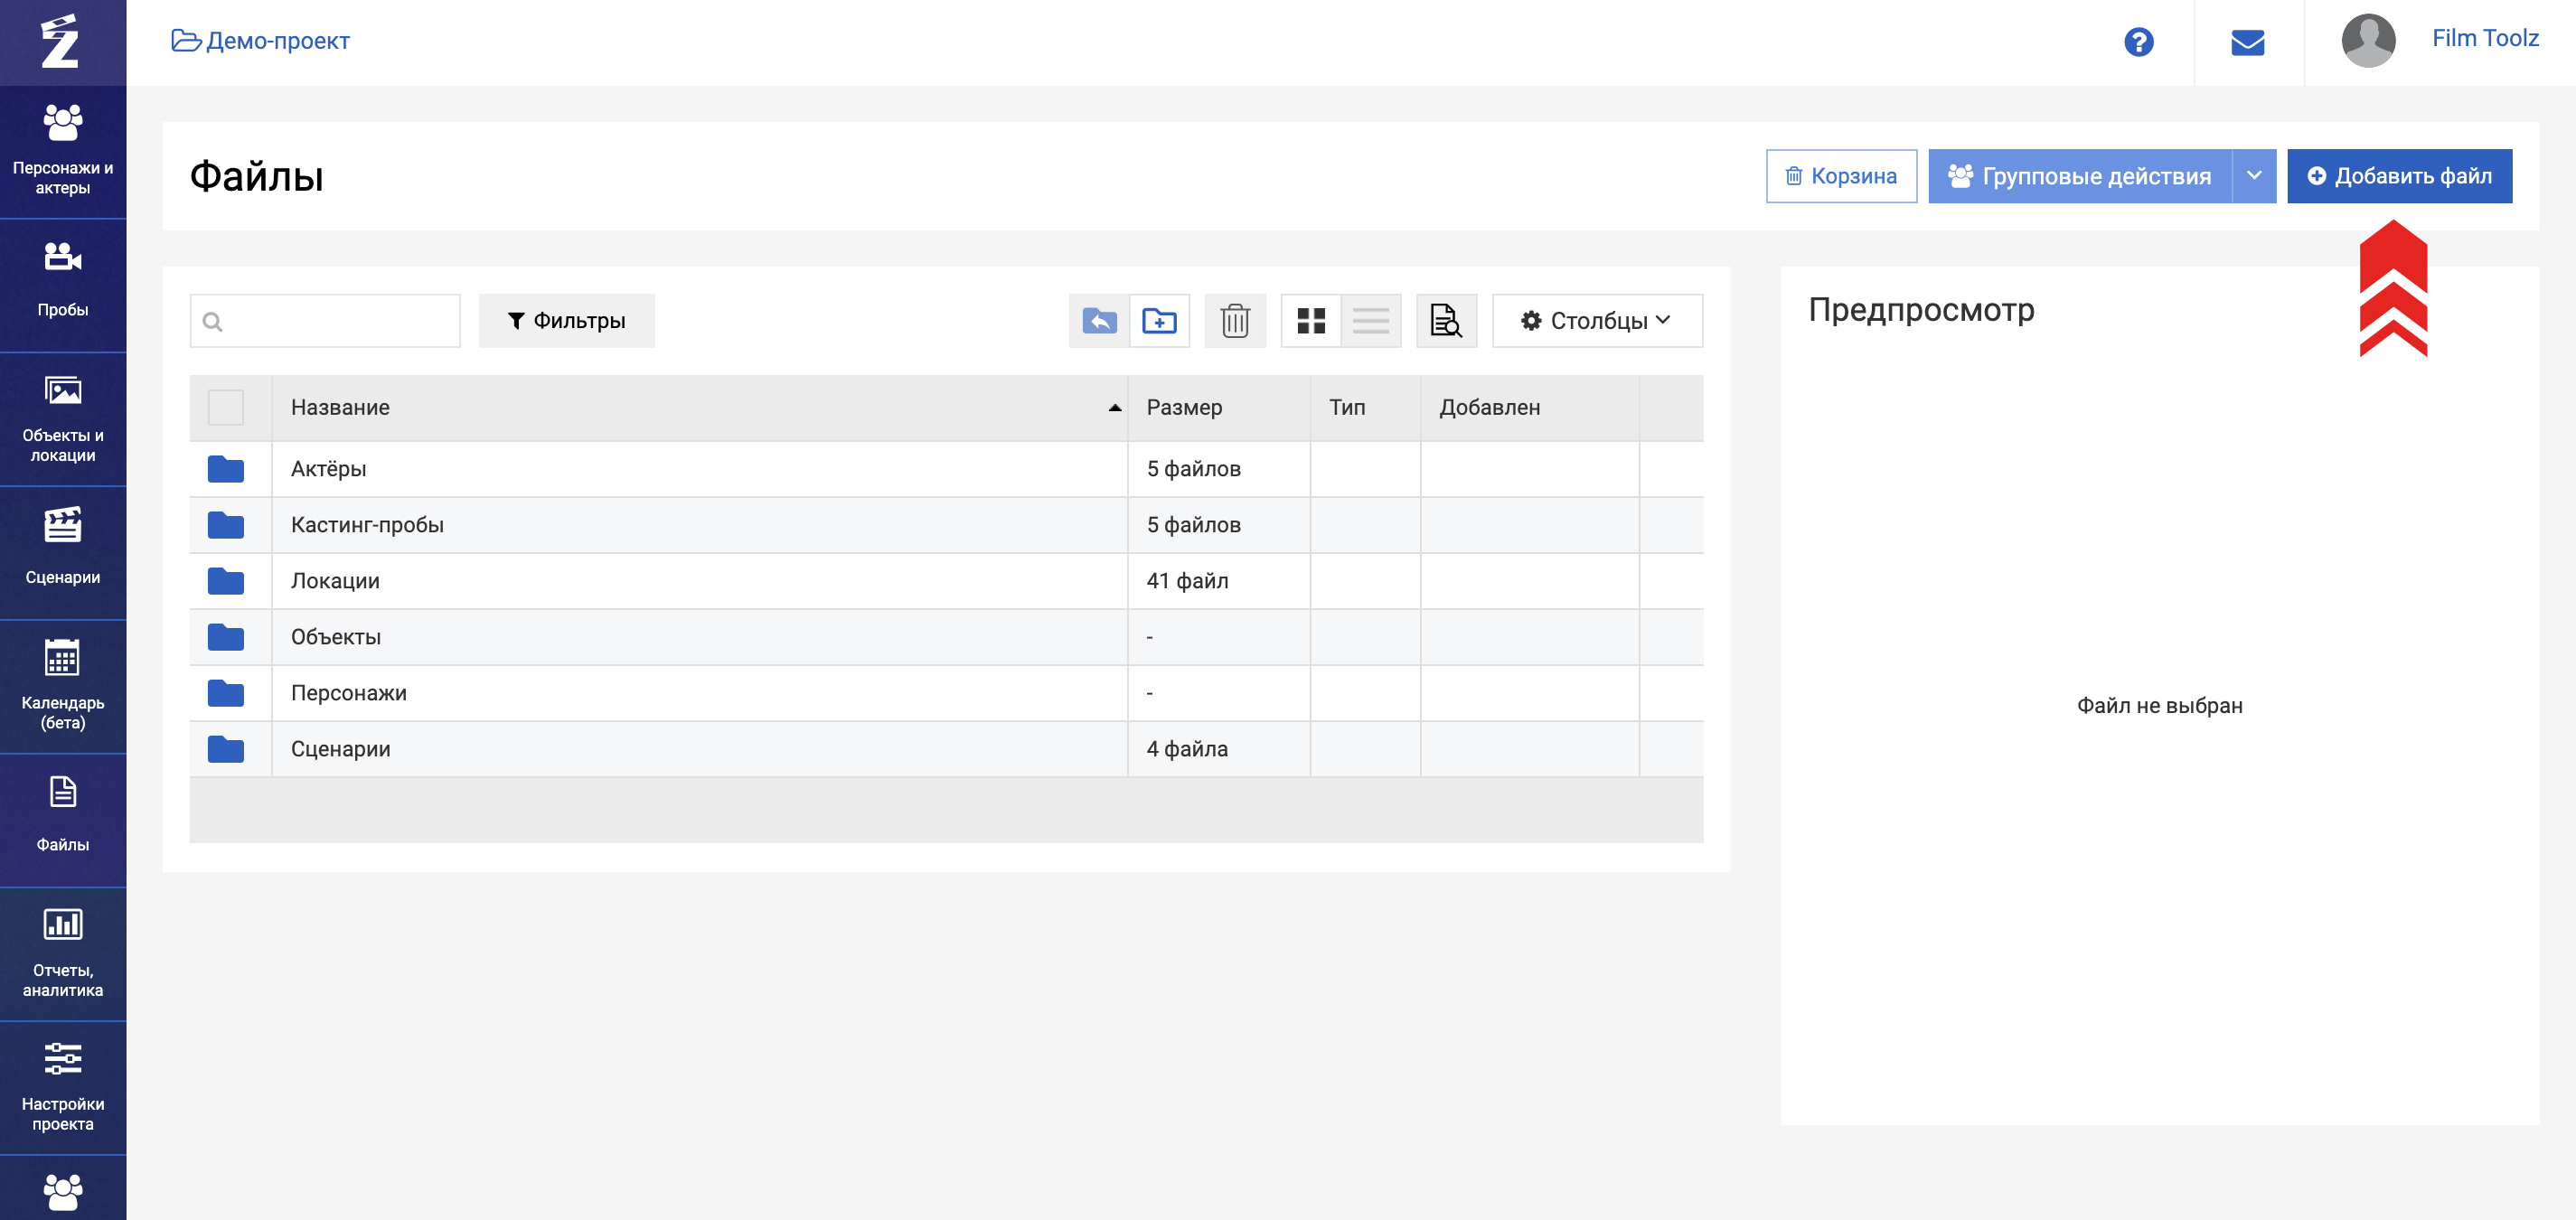The width and height of the screenshot is (2576, 1220).
Task: Open the messages envelope icon
Action: coord(2247,42)
